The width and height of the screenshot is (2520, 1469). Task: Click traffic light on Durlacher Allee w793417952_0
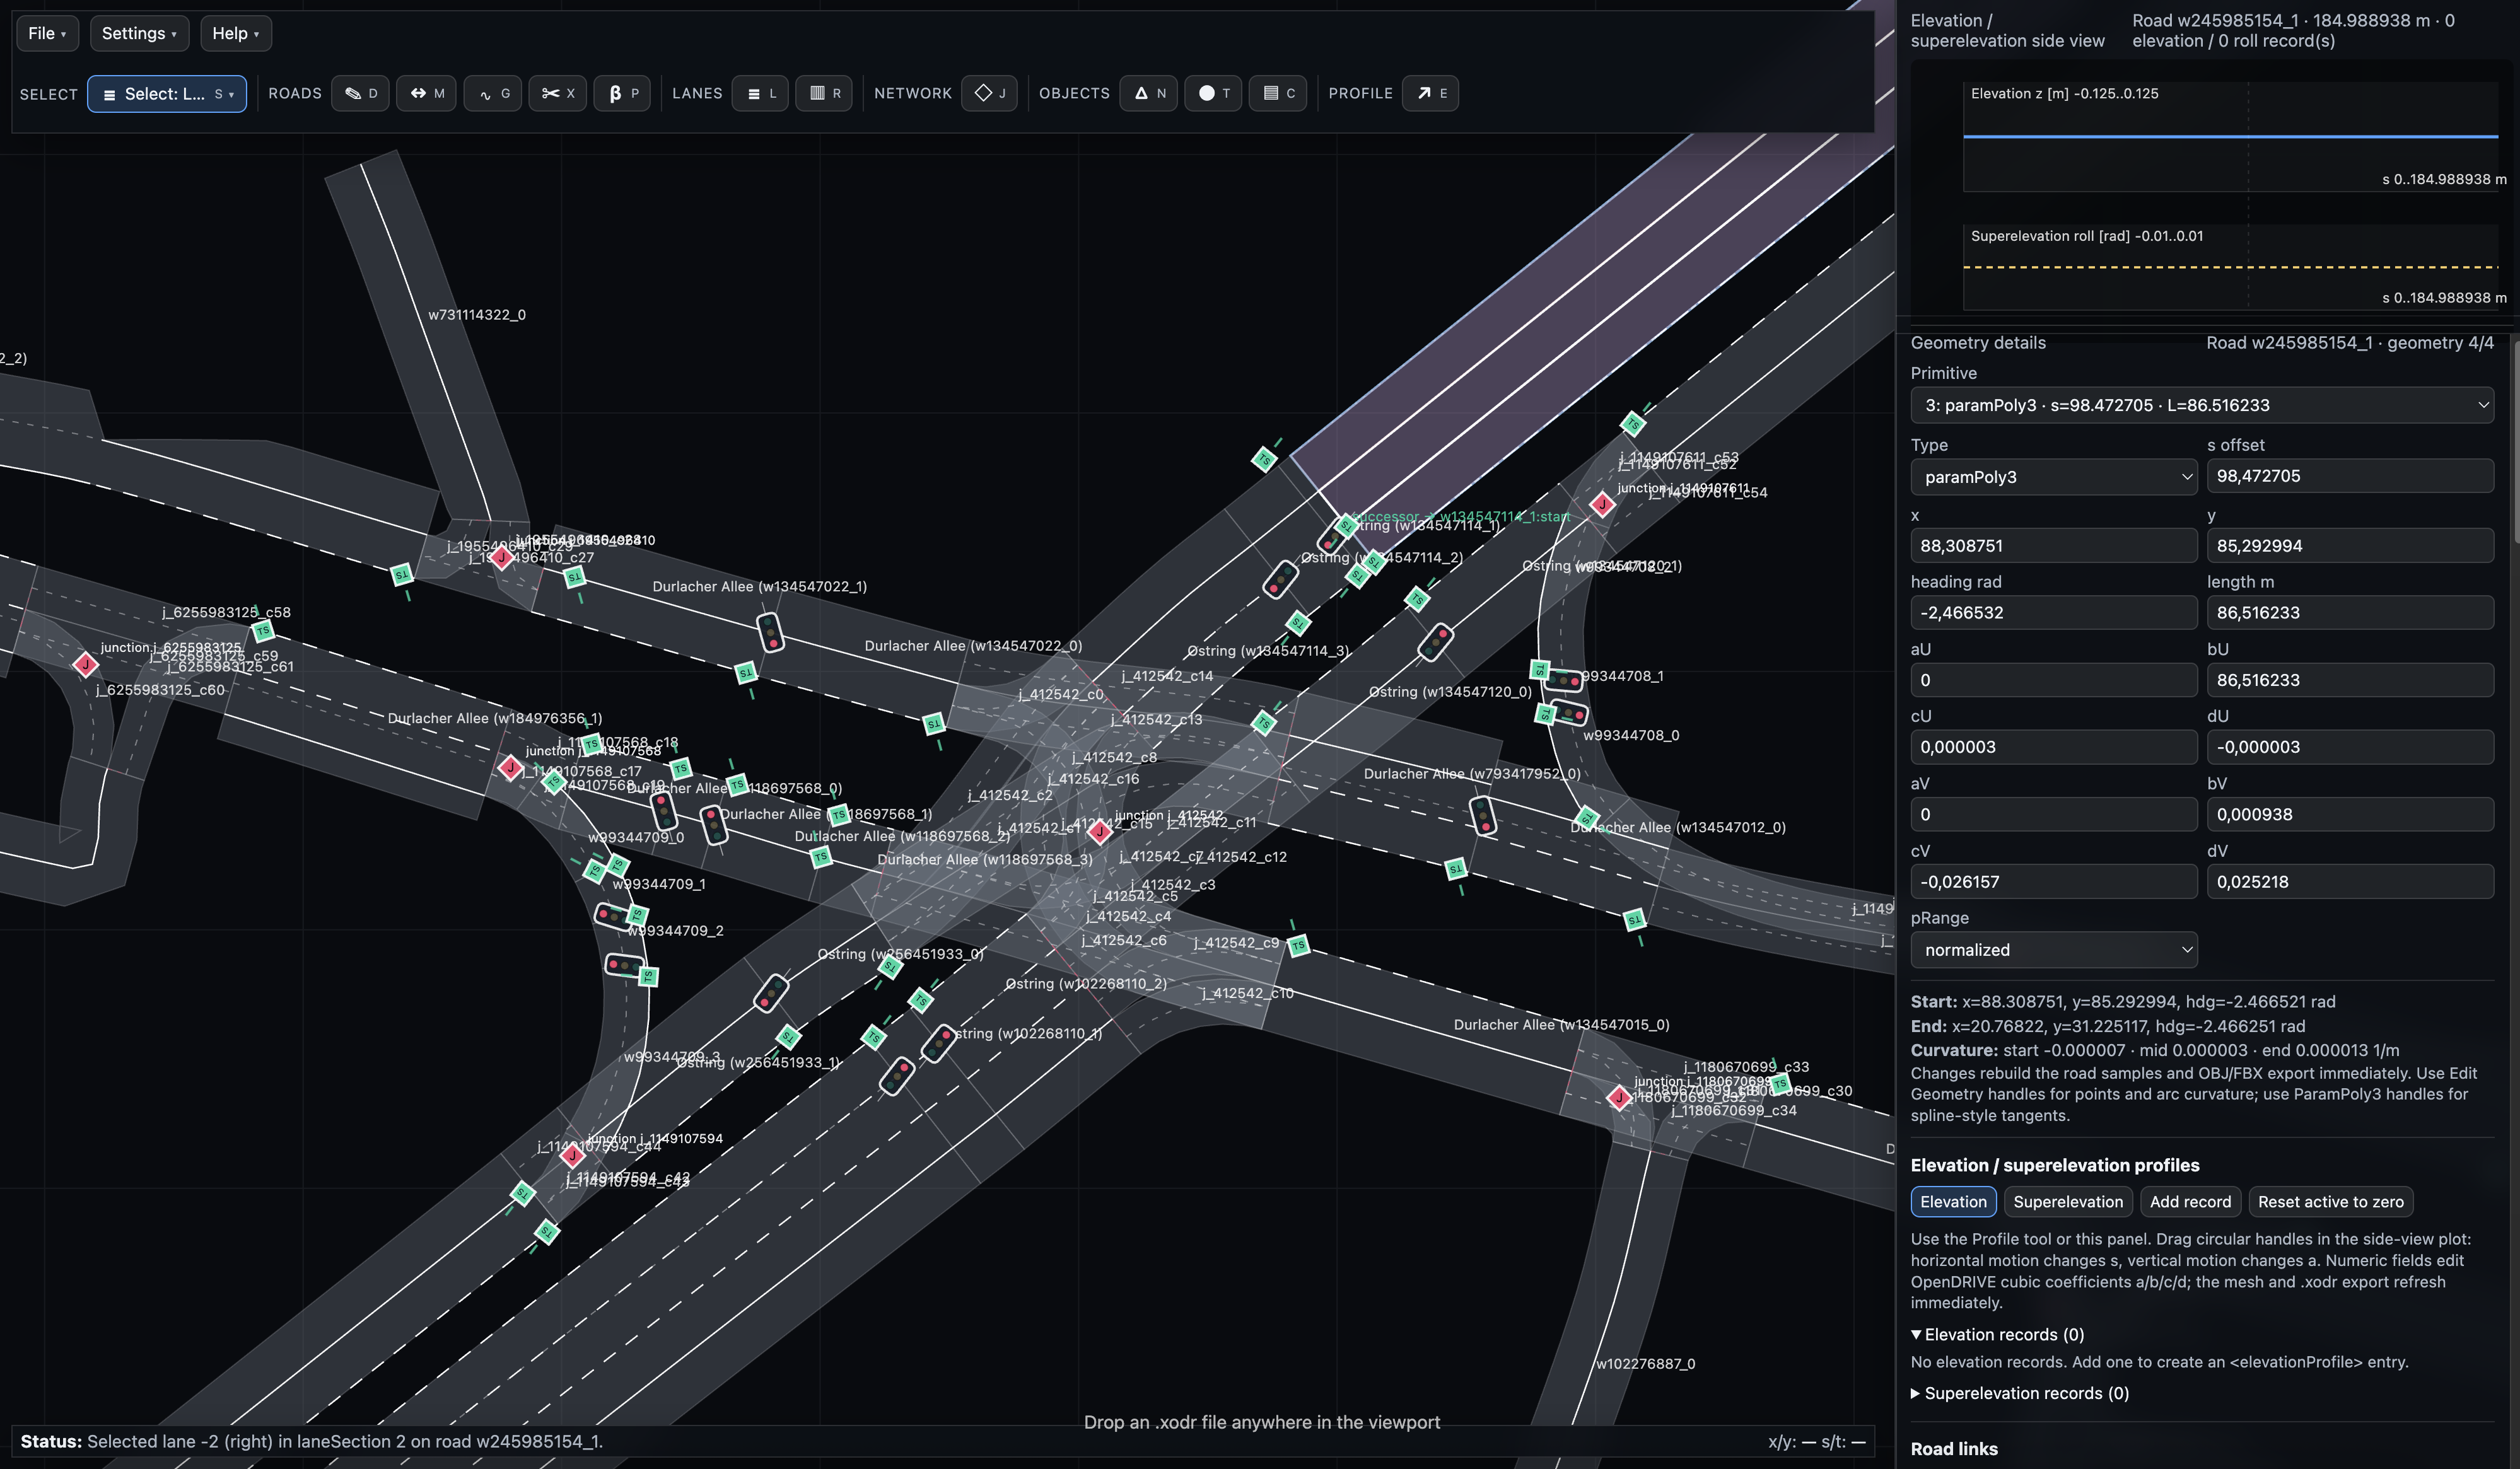[x=1483, y=816]
